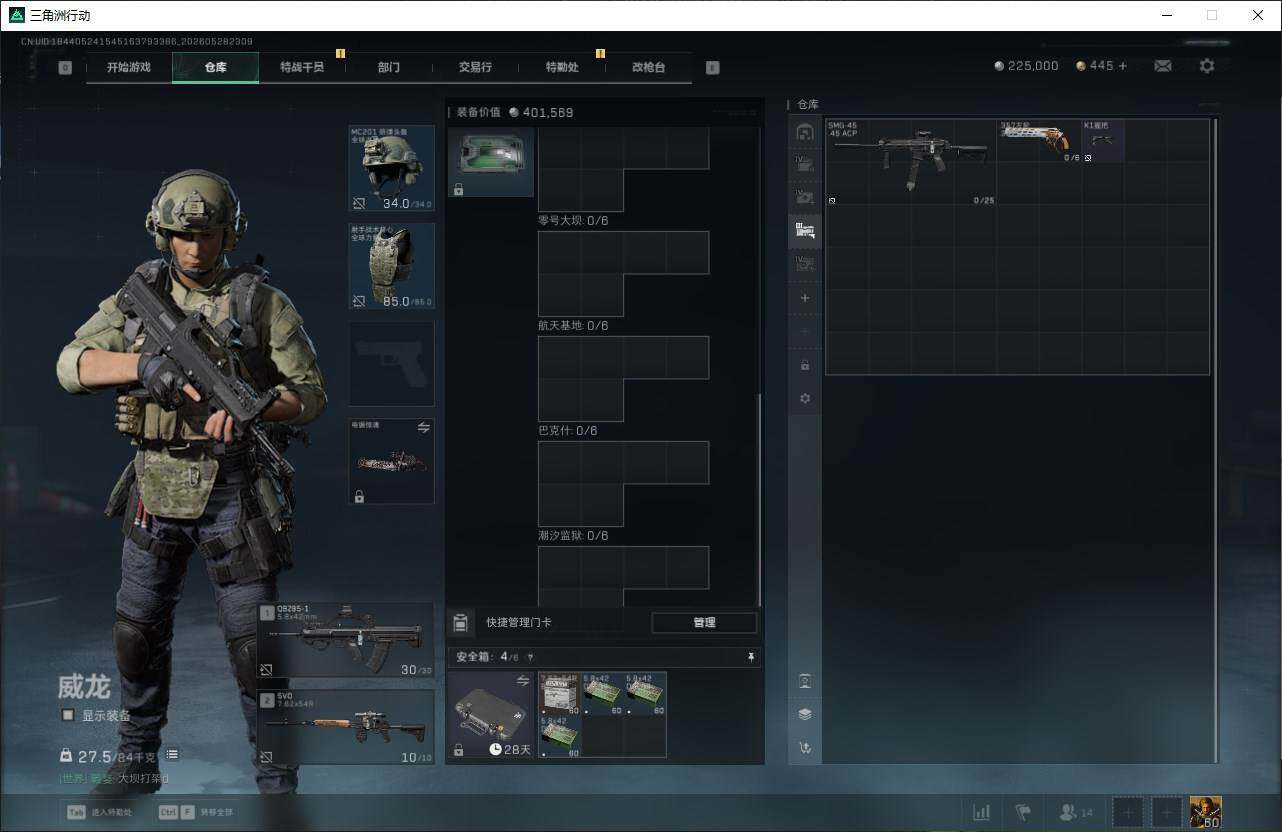Click the operator name 威龙

point(84,687)
